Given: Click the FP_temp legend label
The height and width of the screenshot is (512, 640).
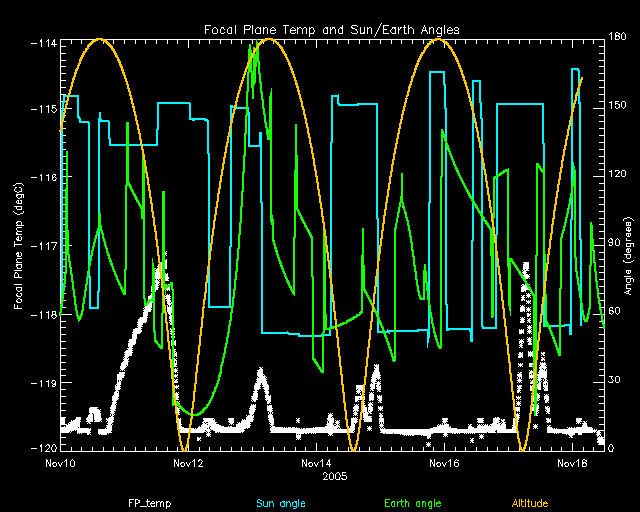Looking at the screenshot, I should coord(148,503).
